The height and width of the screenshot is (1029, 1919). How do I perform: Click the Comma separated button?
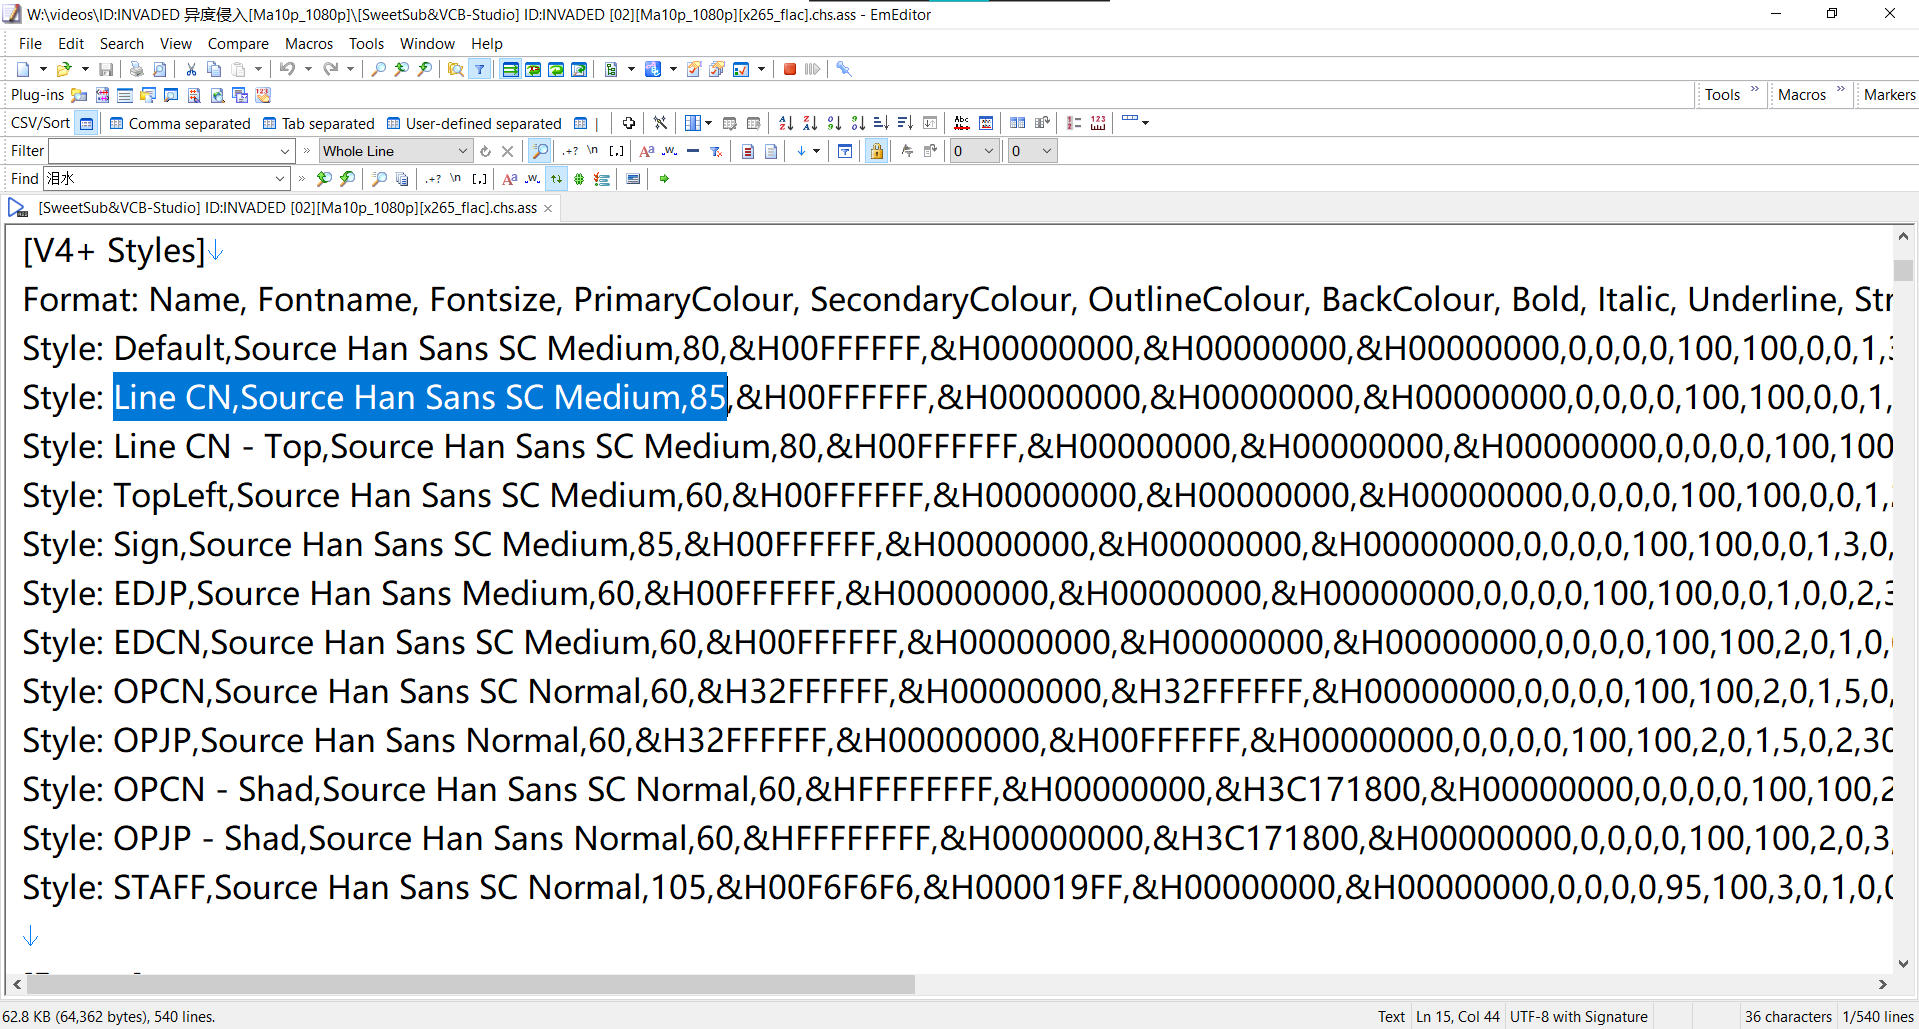[x=180, y=123]
